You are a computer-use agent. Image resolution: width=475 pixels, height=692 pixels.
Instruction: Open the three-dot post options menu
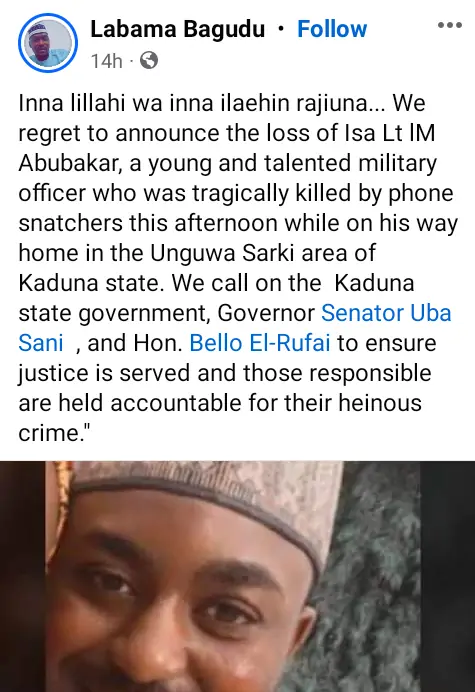pyautogui.click(x=450, y=25)
